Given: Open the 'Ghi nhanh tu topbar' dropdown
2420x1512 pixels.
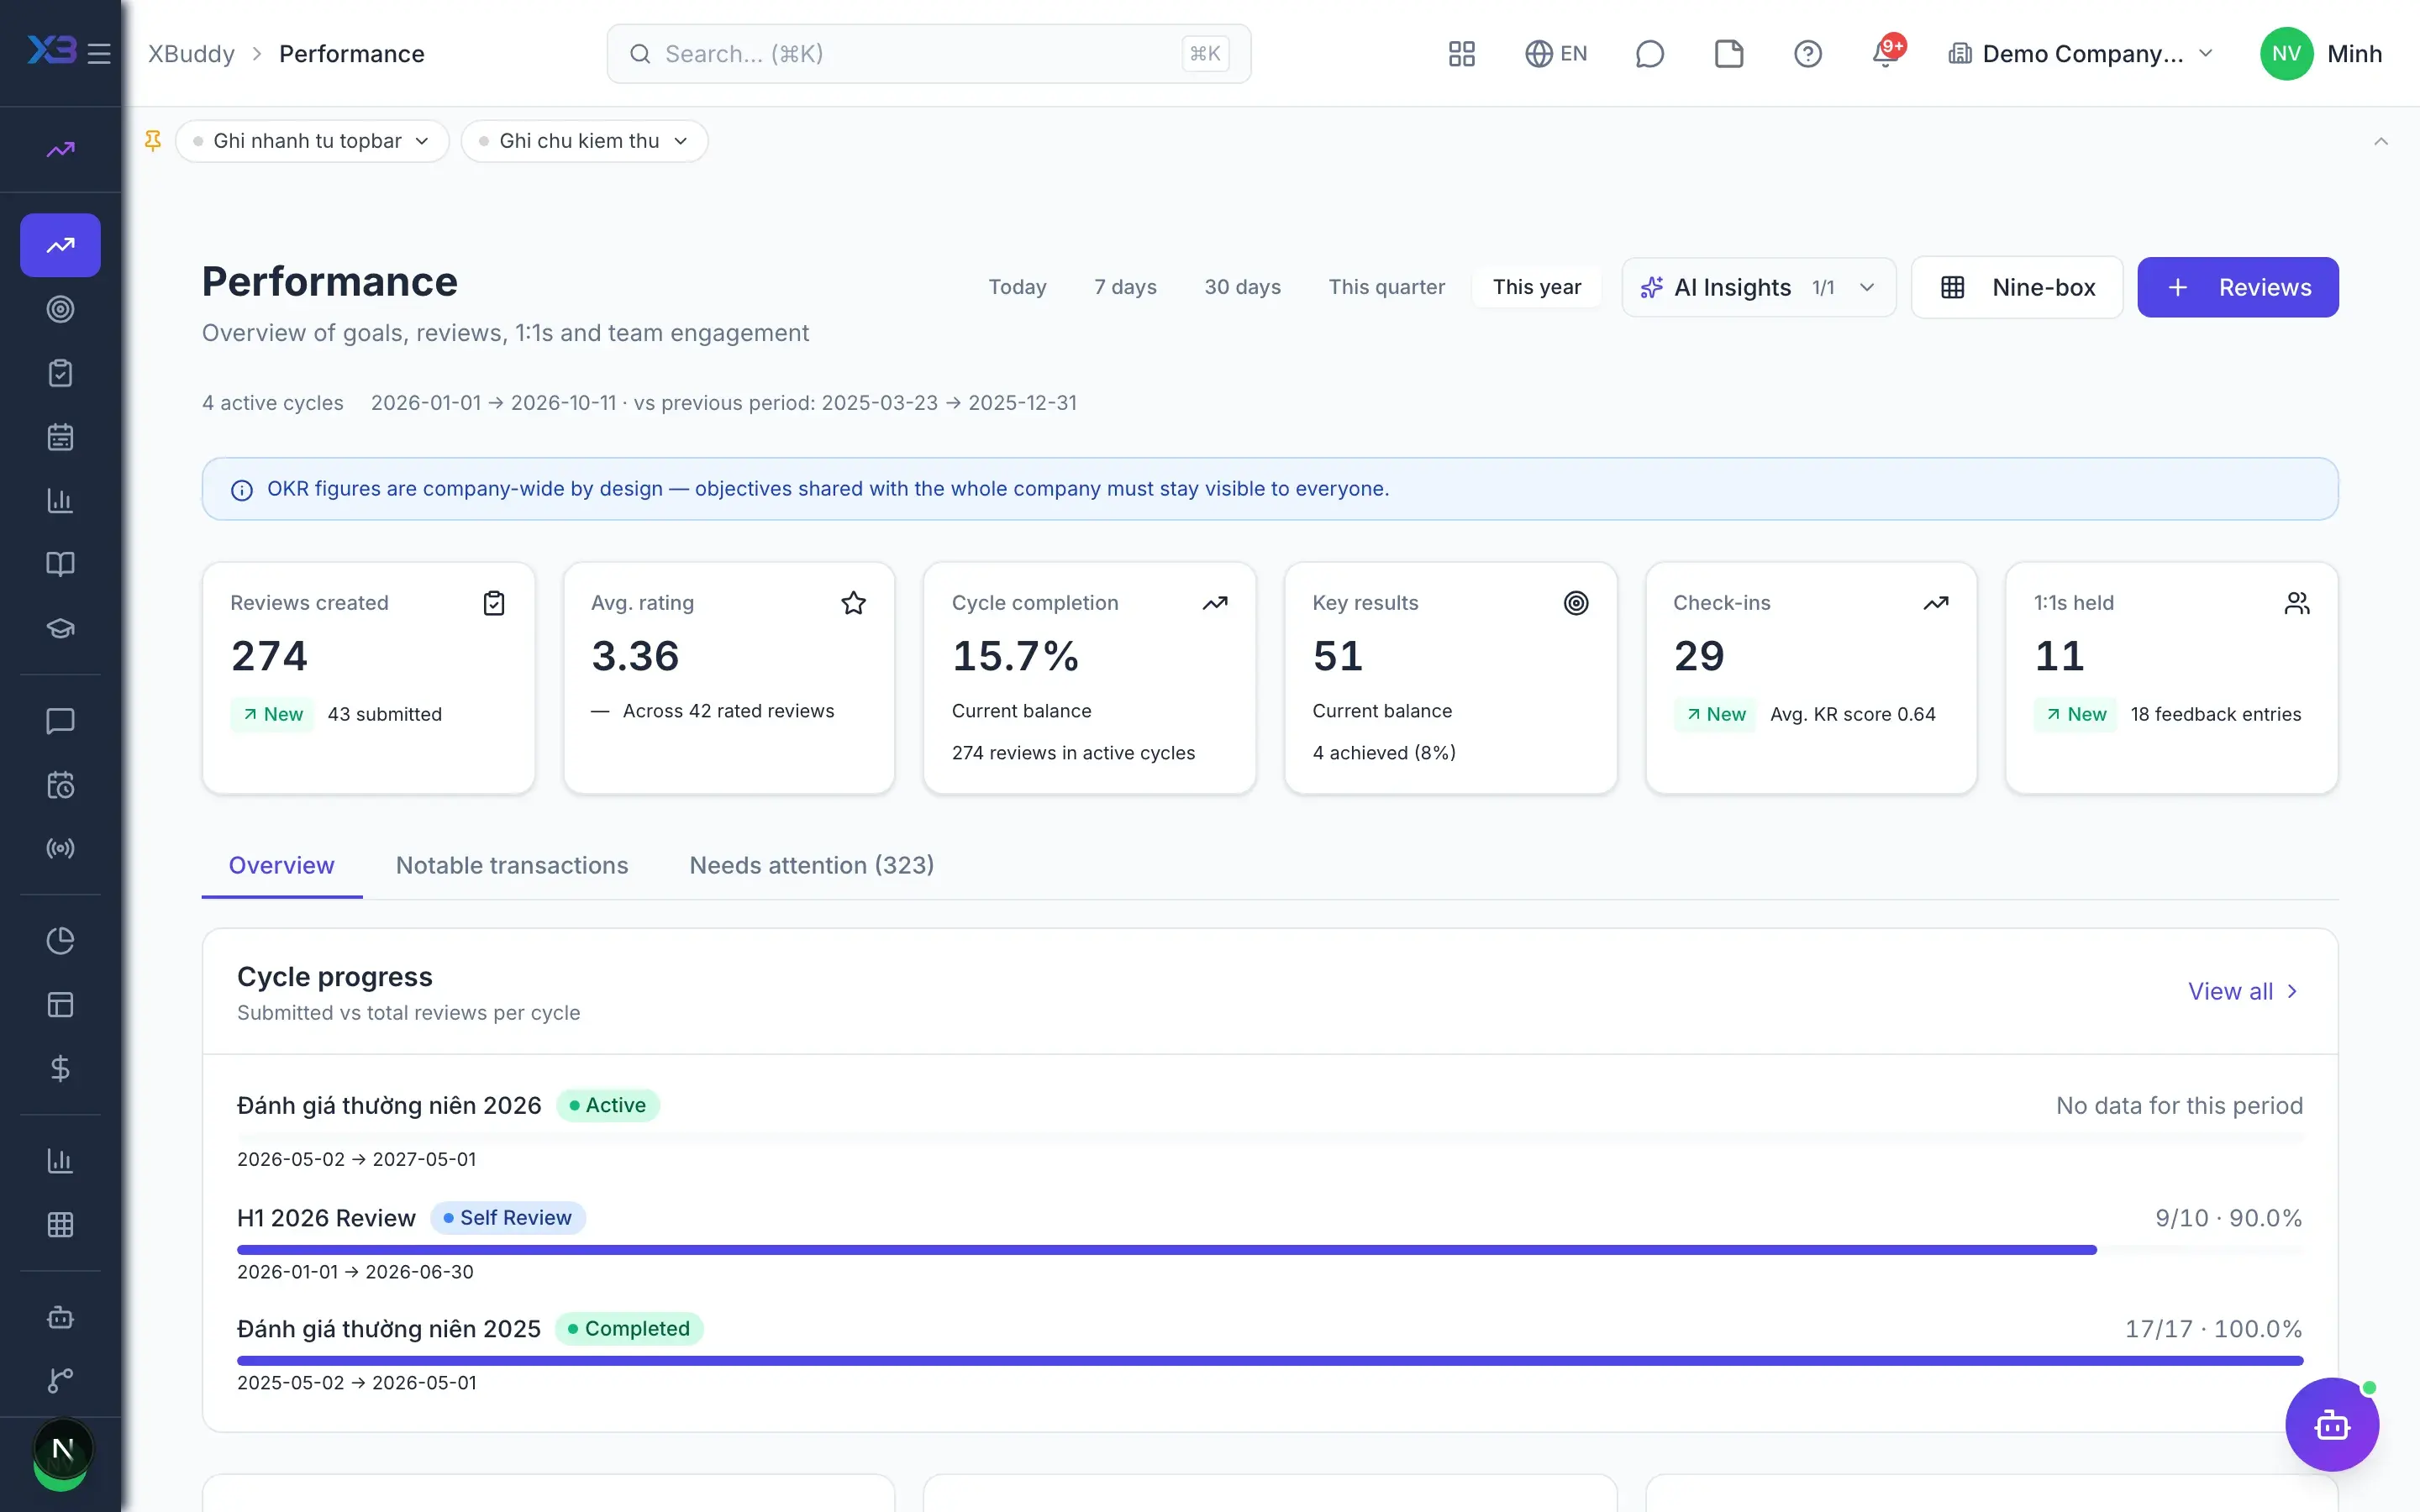Looking at the screenshot, I should coord(312,141).
